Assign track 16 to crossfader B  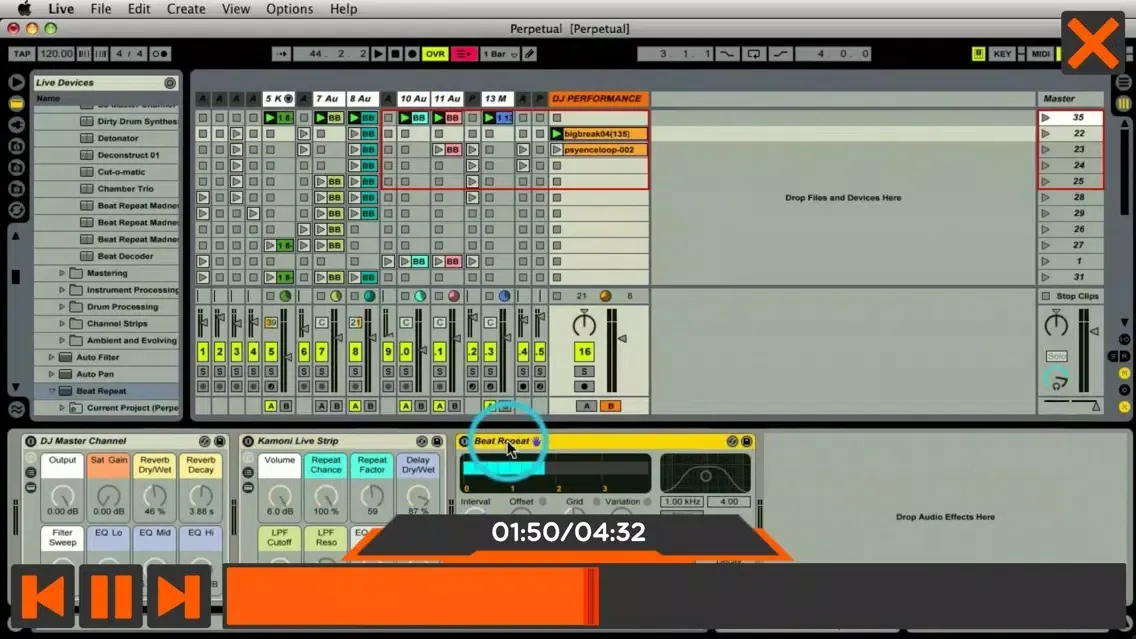610,406
